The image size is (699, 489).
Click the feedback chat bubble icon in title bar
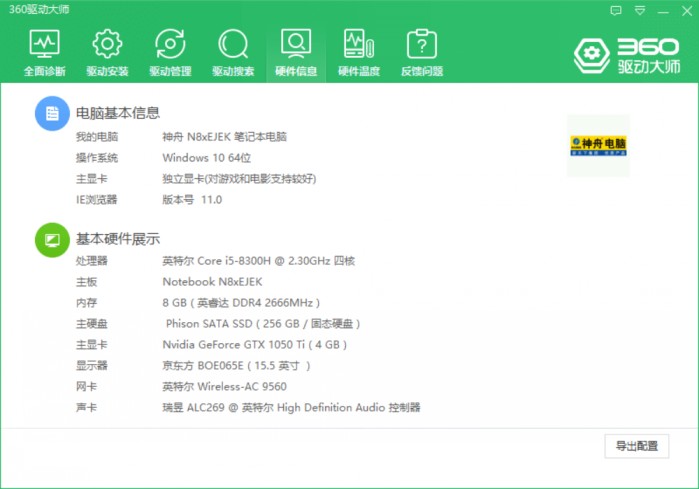coord(616,11)
